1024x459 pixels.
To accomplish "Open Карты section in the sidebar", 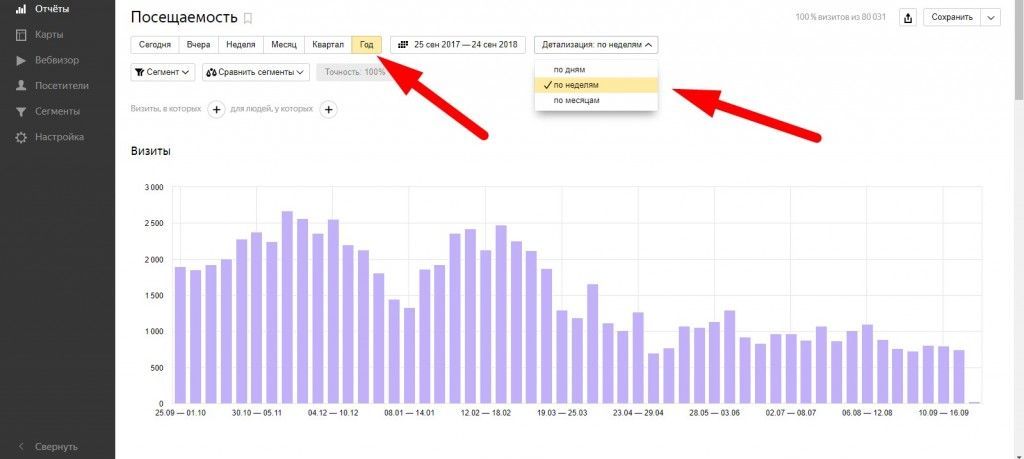I will 48,35.
